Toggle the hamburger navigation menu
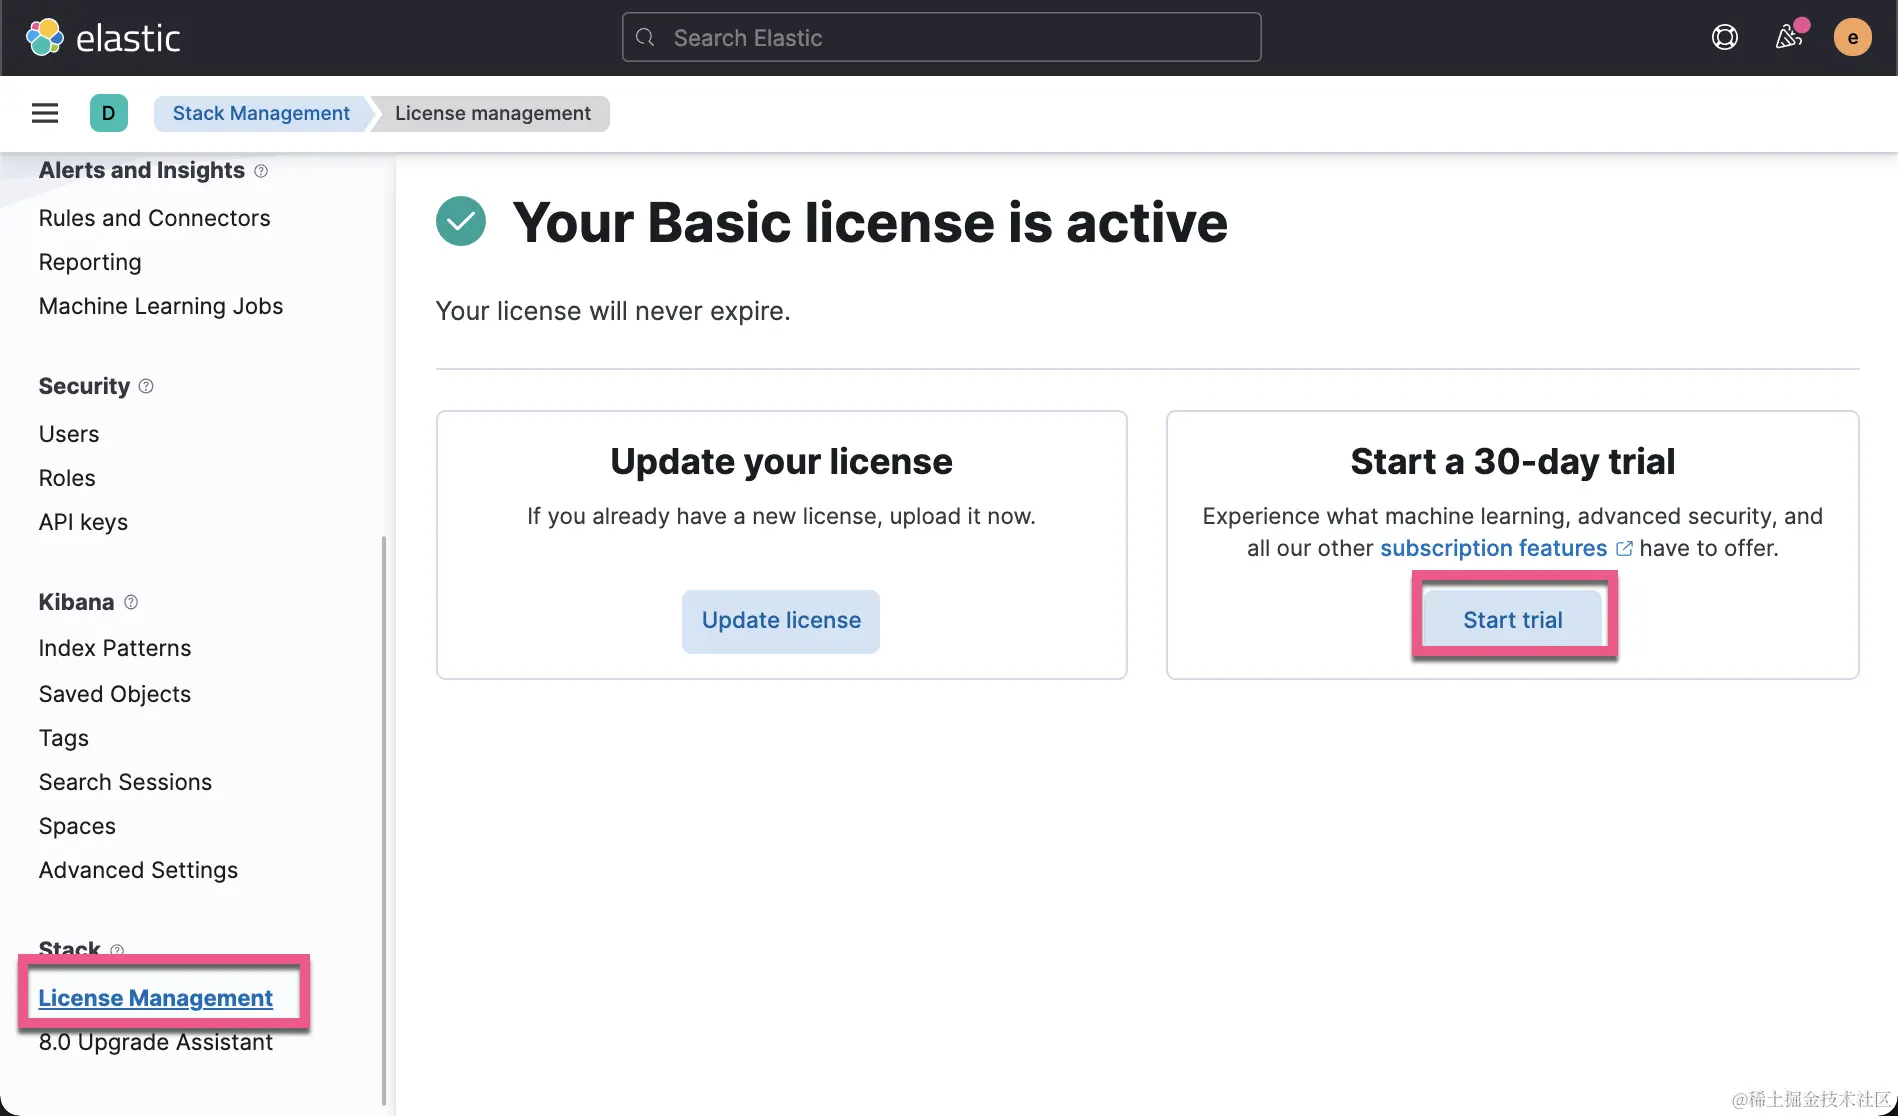The width and height of the screenshot is (1898, 1116). tap(45, 113)
